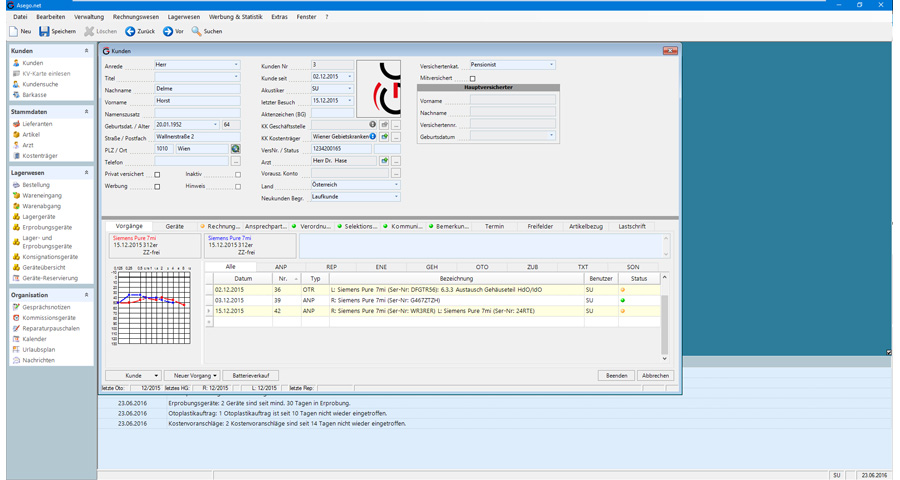Image resolution: width=900 pixels, height=480 pixels.
Task: Open Geräte-Reservierung in sidebar
Action: click(x=50, y=278)
